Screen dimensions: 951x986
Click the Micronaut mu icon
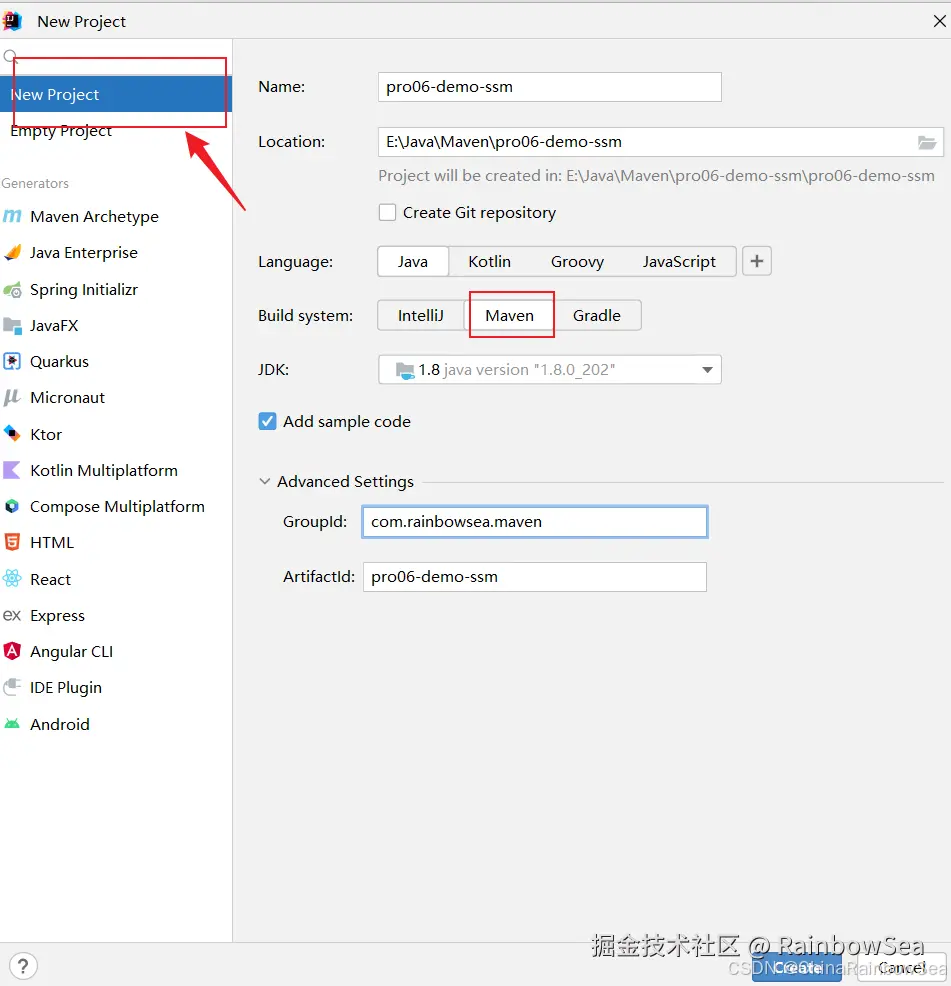pyautogui.click(x=12, y=397)
